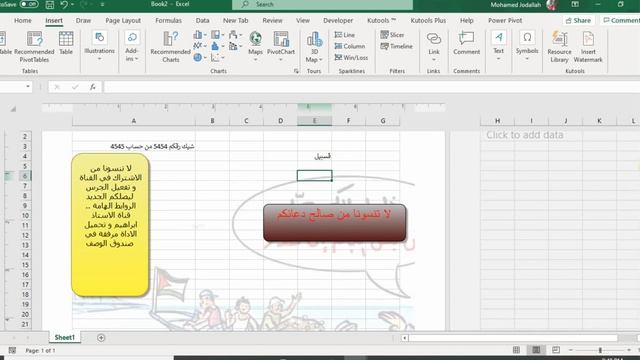The width and height of the screenshot is (640, 360).
Task: Switch to the Review tab
Action: [x=272, y=20]
